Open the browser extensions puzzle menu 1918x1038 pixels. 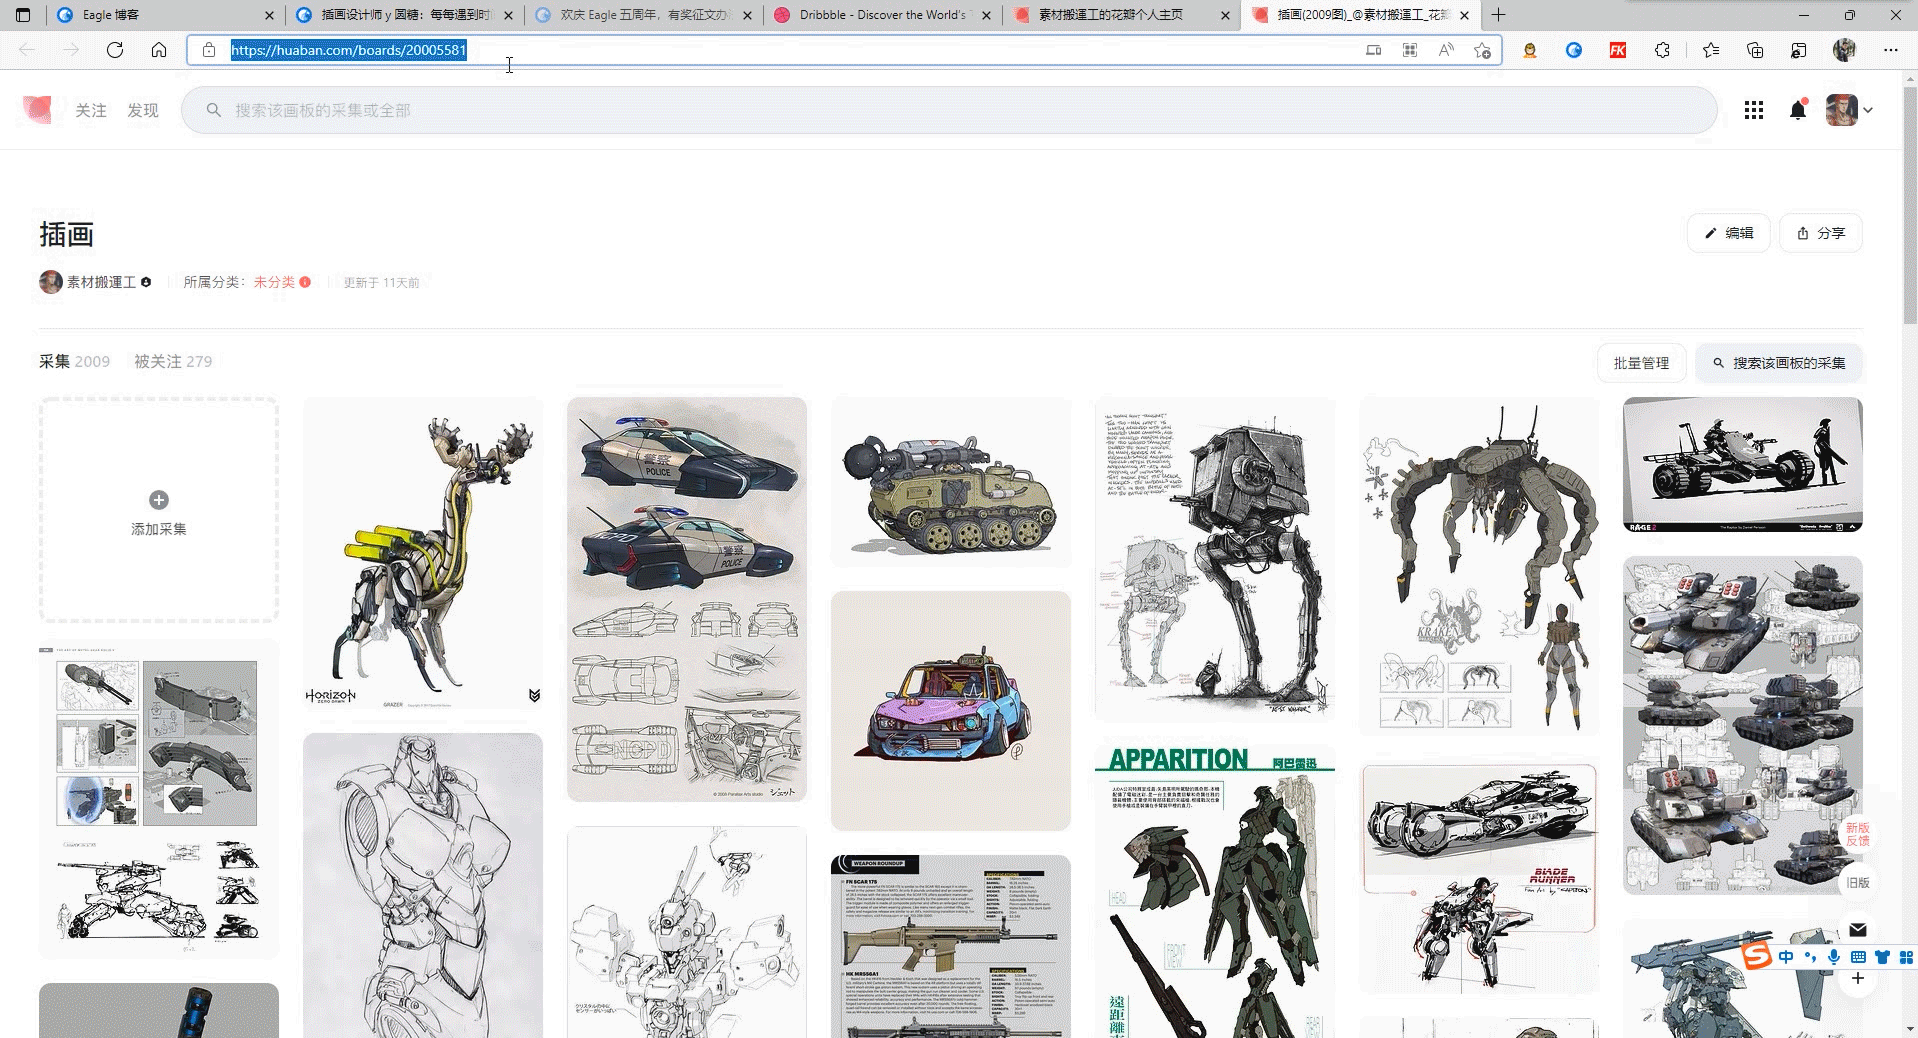click(1662, 50)
